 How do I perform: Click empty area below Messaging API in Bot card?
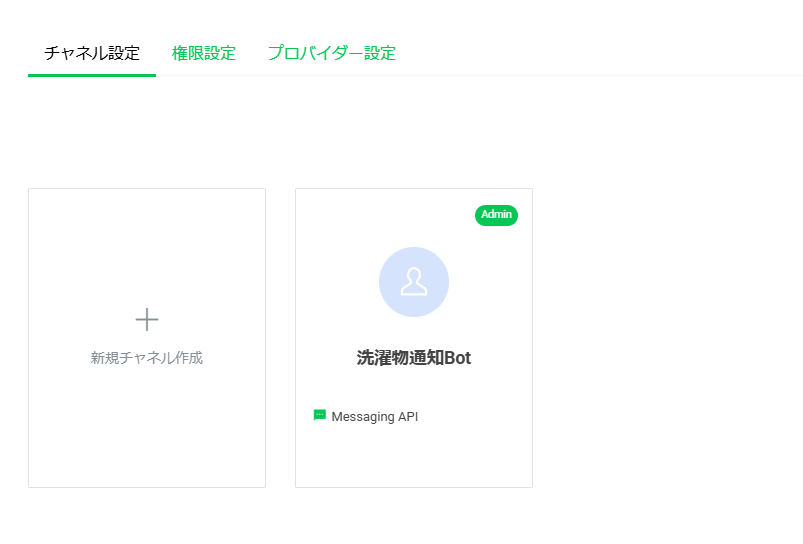pos(414,457)
